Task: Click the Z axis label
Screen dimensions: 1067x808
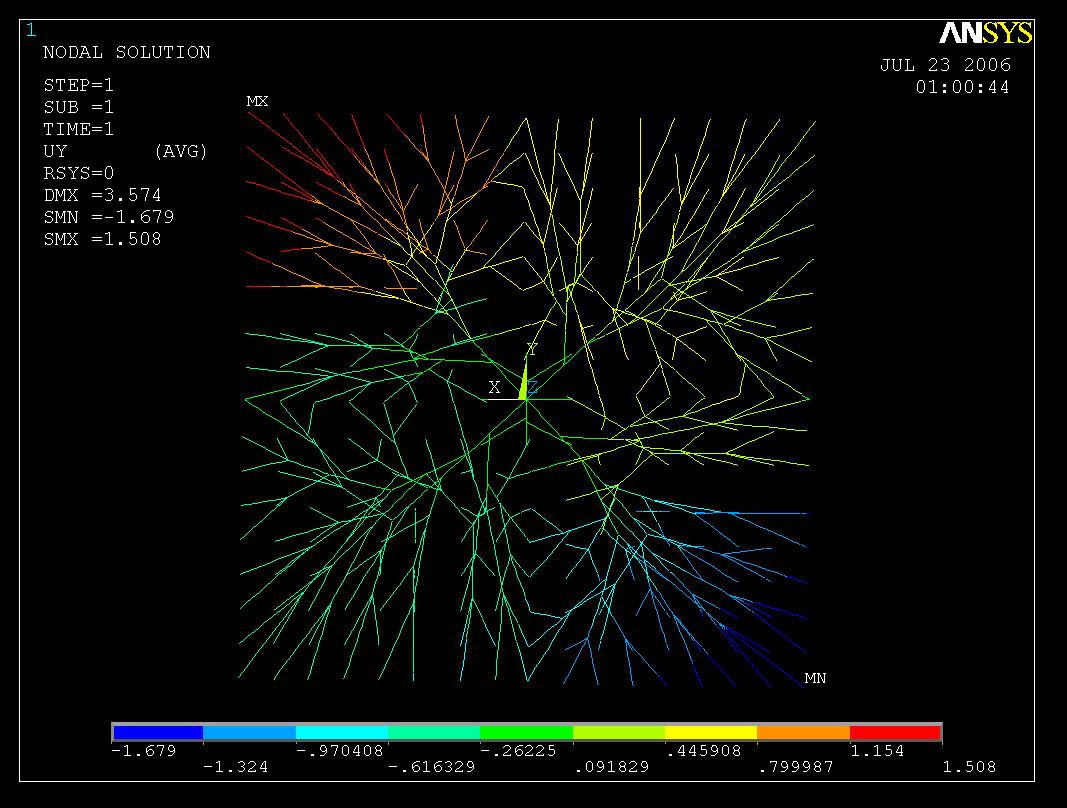Action: (x=533, y=387)
